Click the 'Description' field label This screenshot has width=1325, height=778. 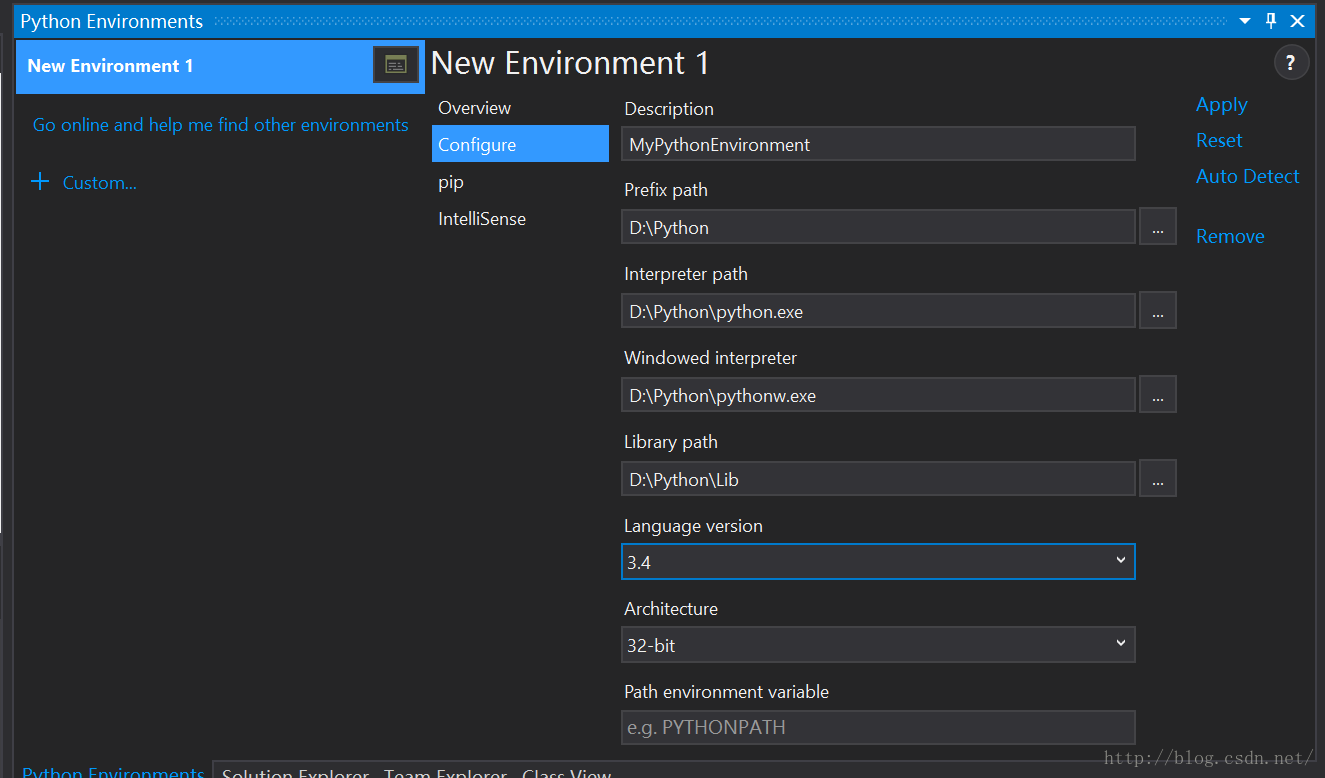tap(669, 109)
